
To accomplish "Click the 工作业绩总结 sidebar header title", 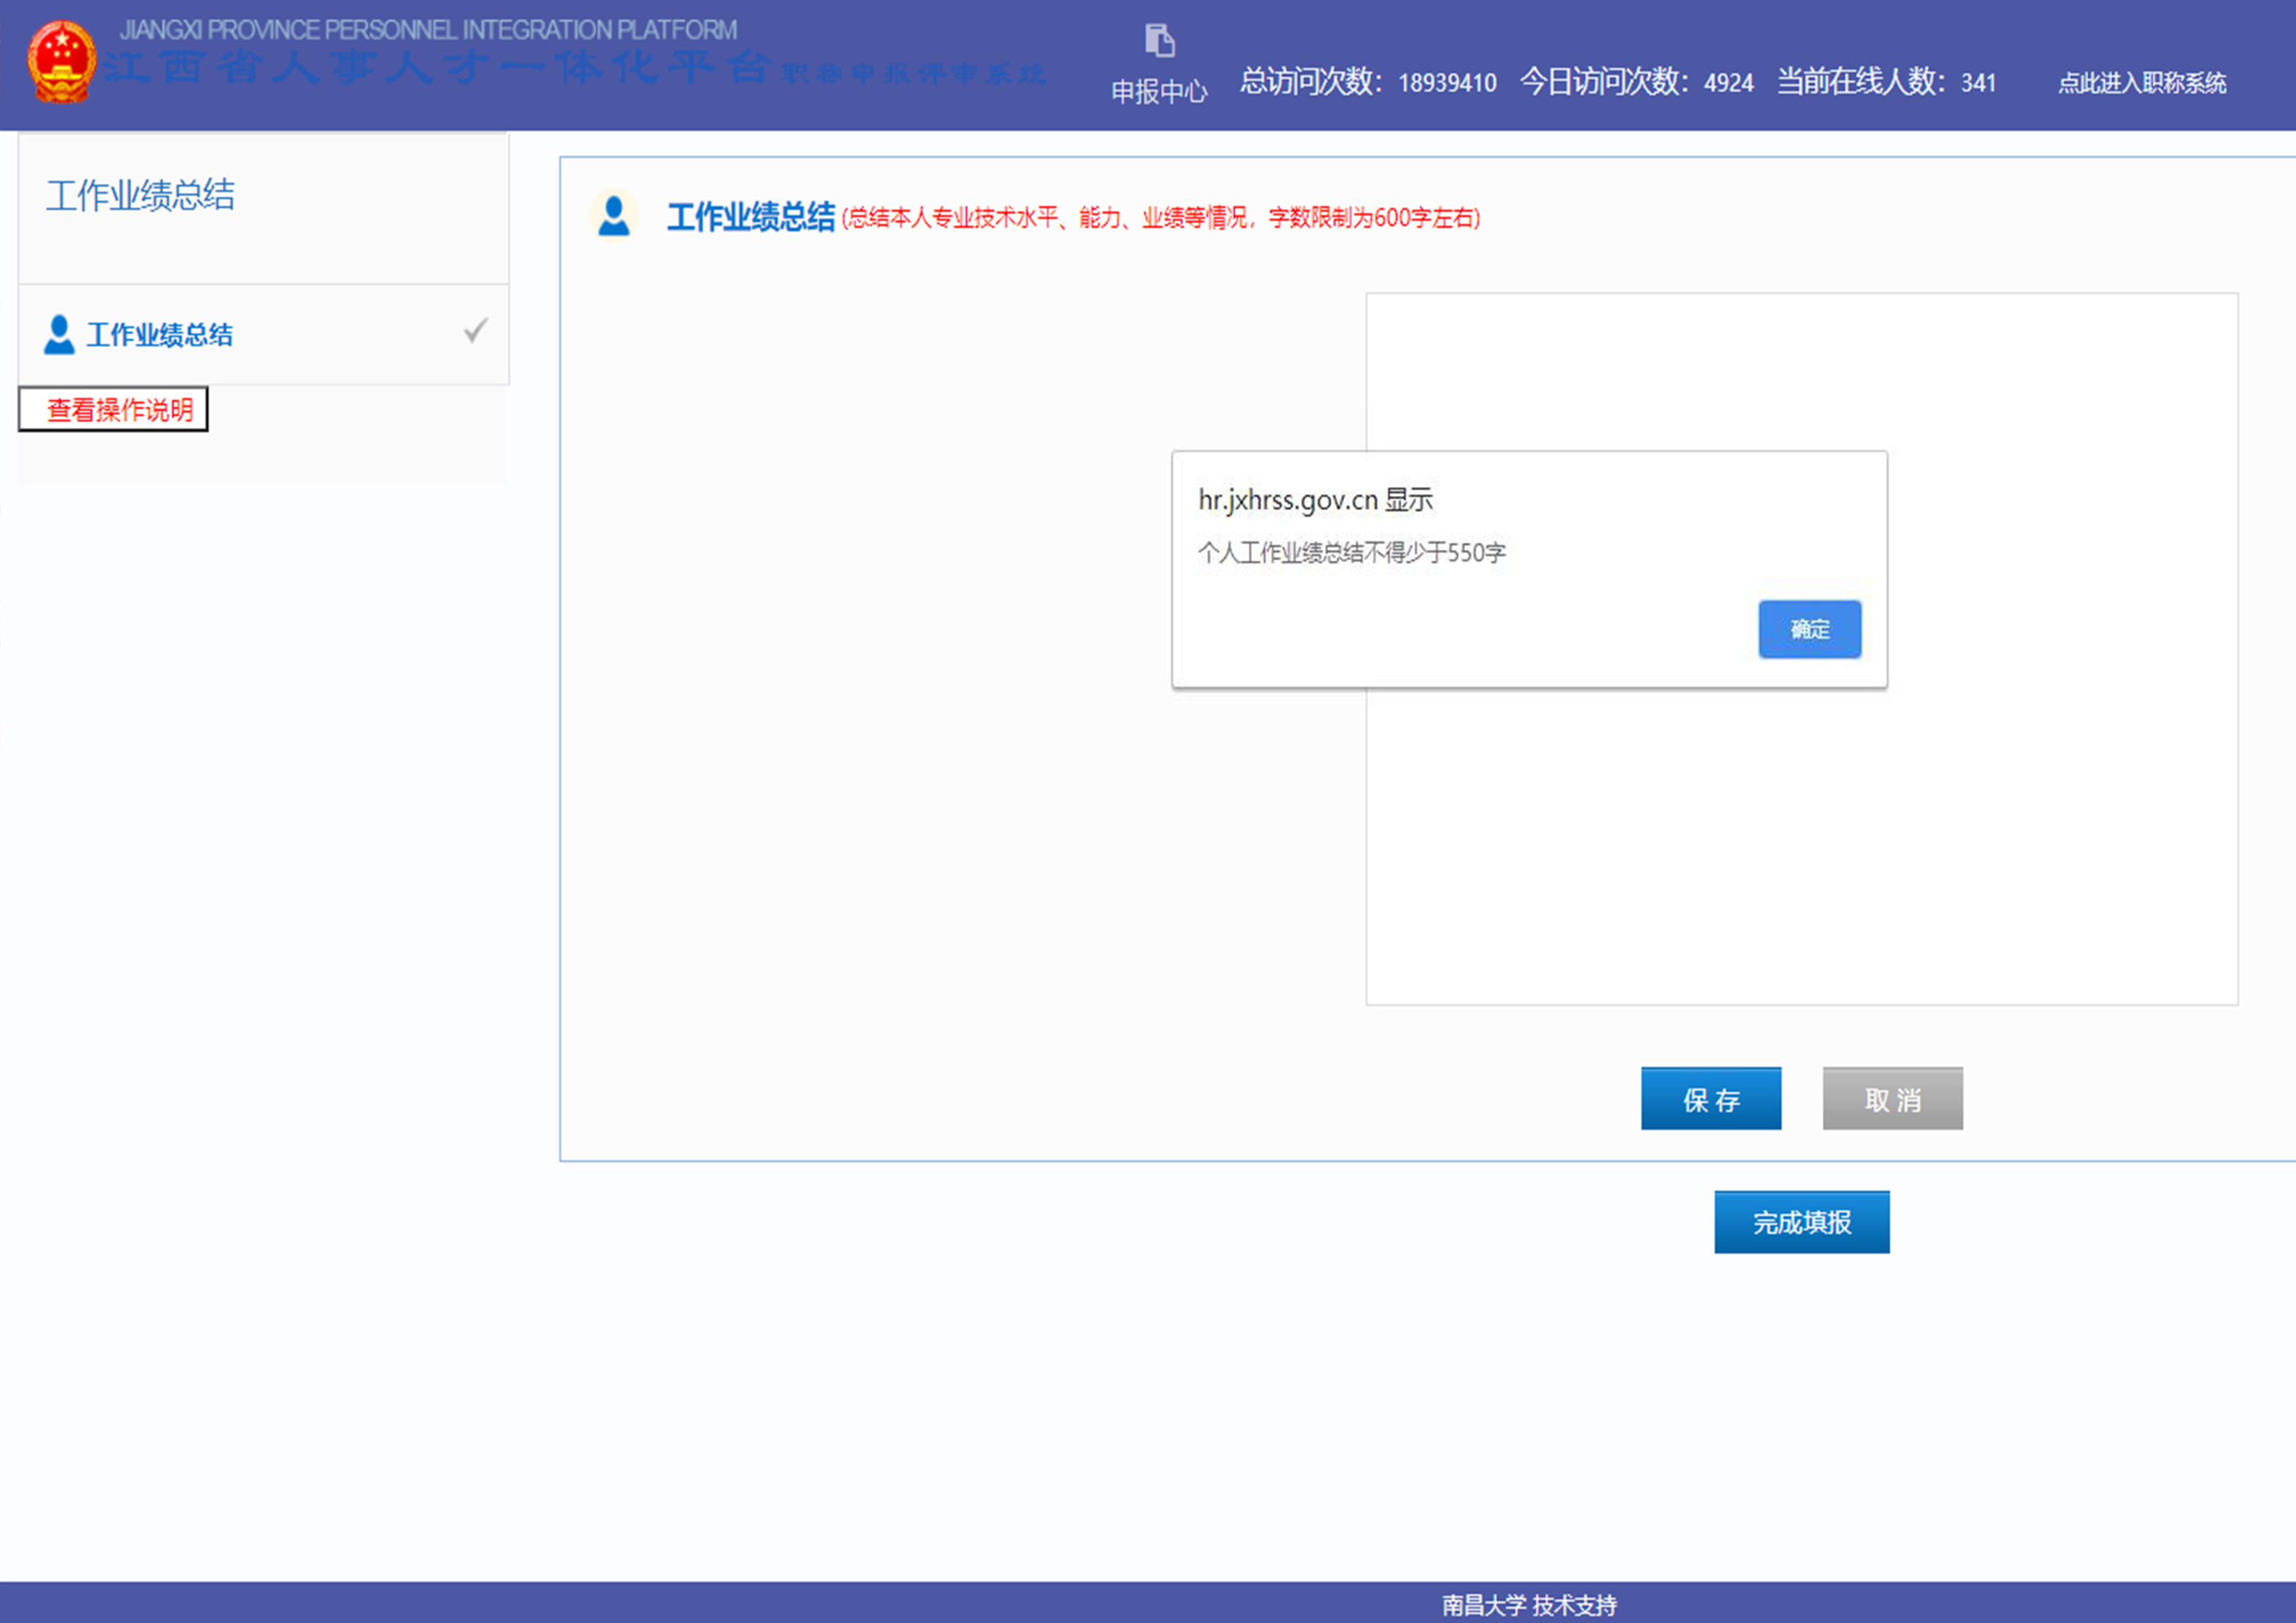I will point(141,195).
